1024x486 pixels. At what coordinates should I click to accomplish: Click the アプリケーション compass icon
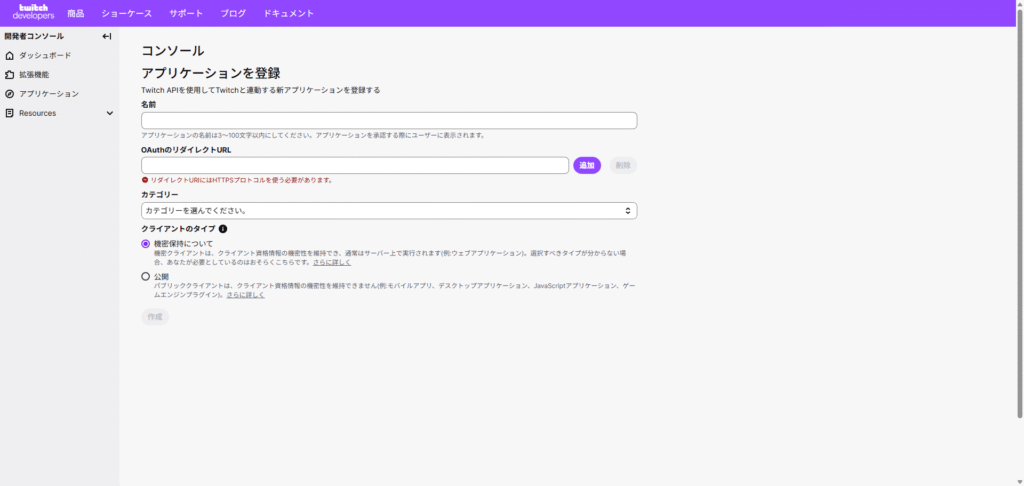(x=9, y=93)
